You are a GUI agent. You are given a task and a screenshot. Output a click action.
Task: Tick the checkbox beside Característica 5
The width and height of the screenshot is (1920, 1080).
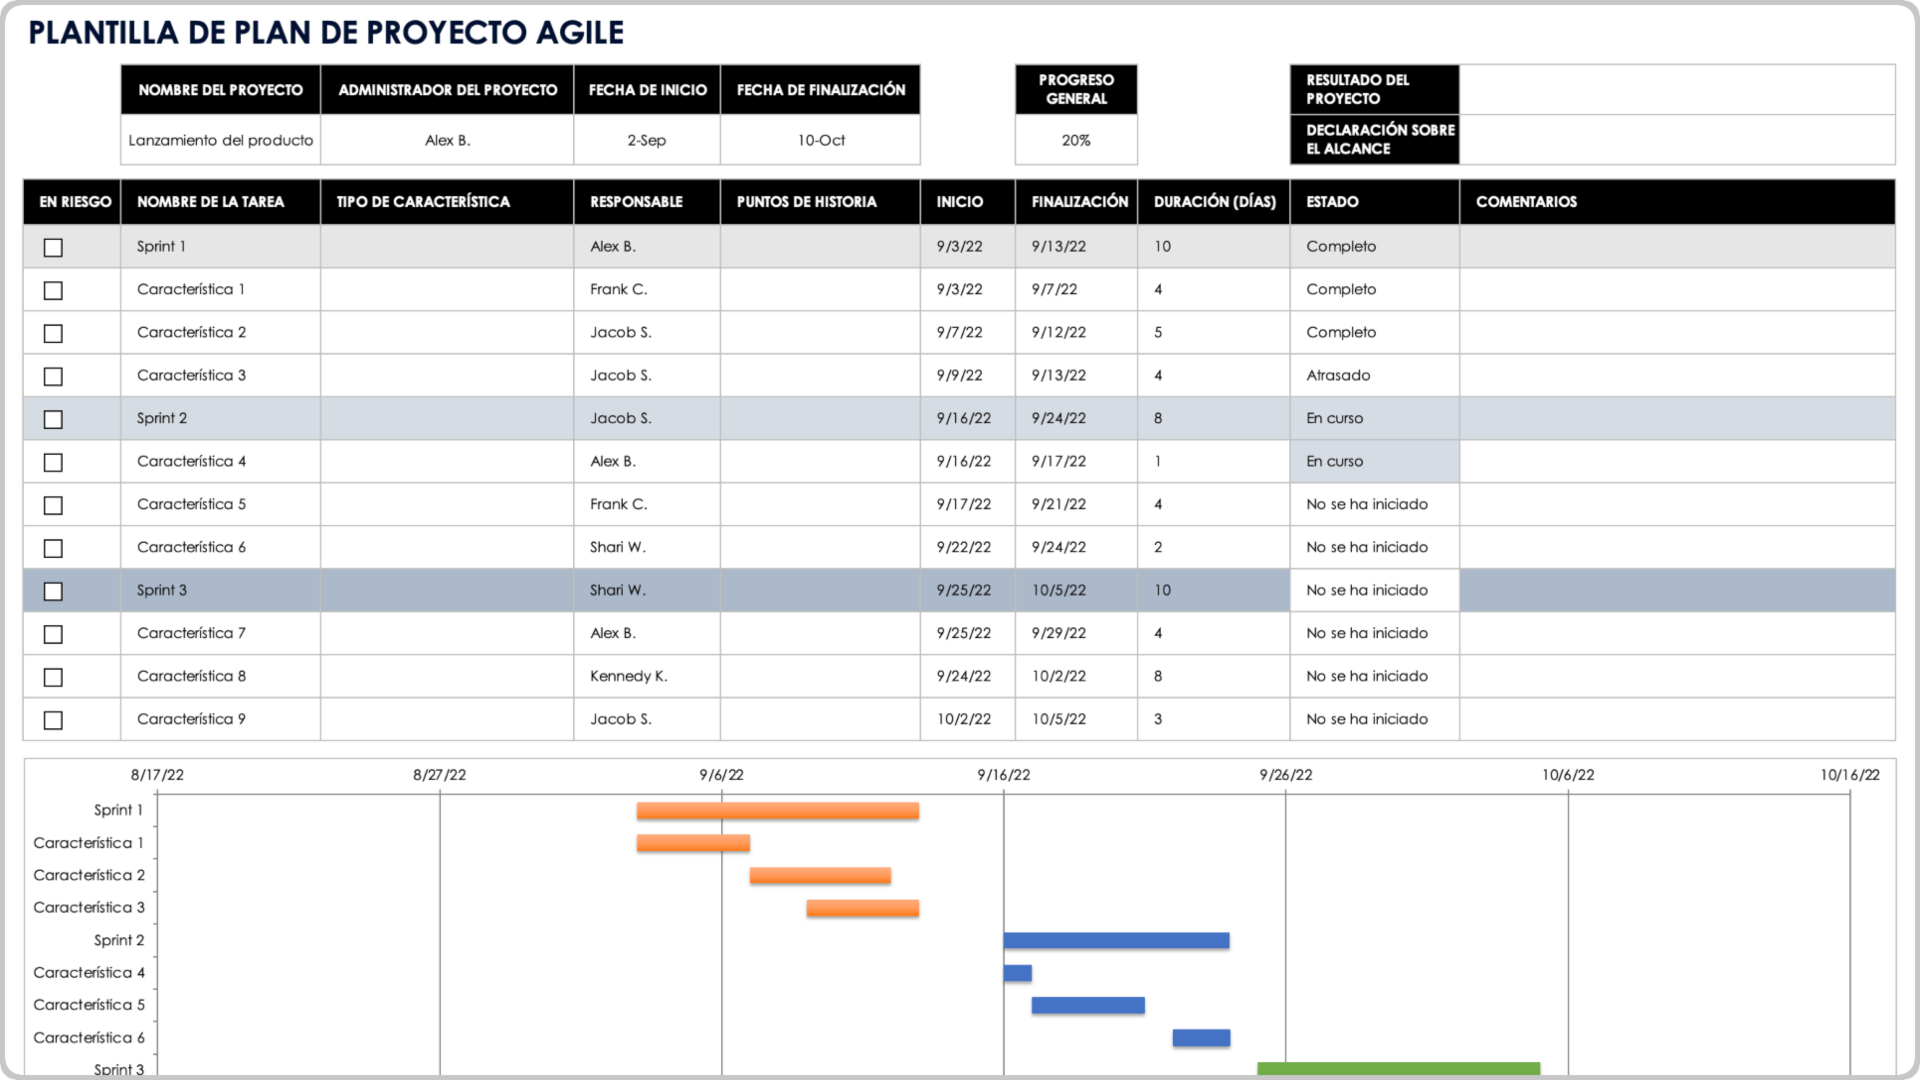pyautogui.click(x=53, y=505)
